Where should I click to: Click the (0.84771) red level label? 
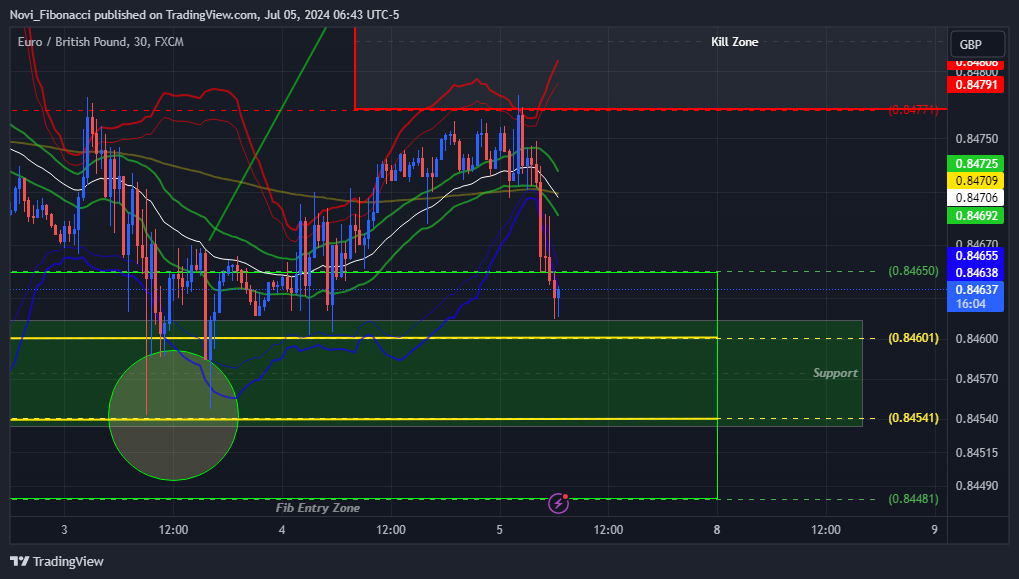click(x=913, y=109)
